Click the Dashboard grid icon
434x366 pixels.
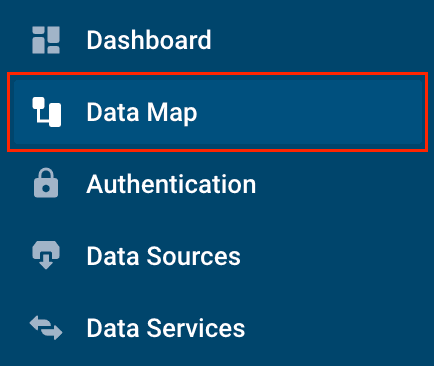[x=46, y=40]
